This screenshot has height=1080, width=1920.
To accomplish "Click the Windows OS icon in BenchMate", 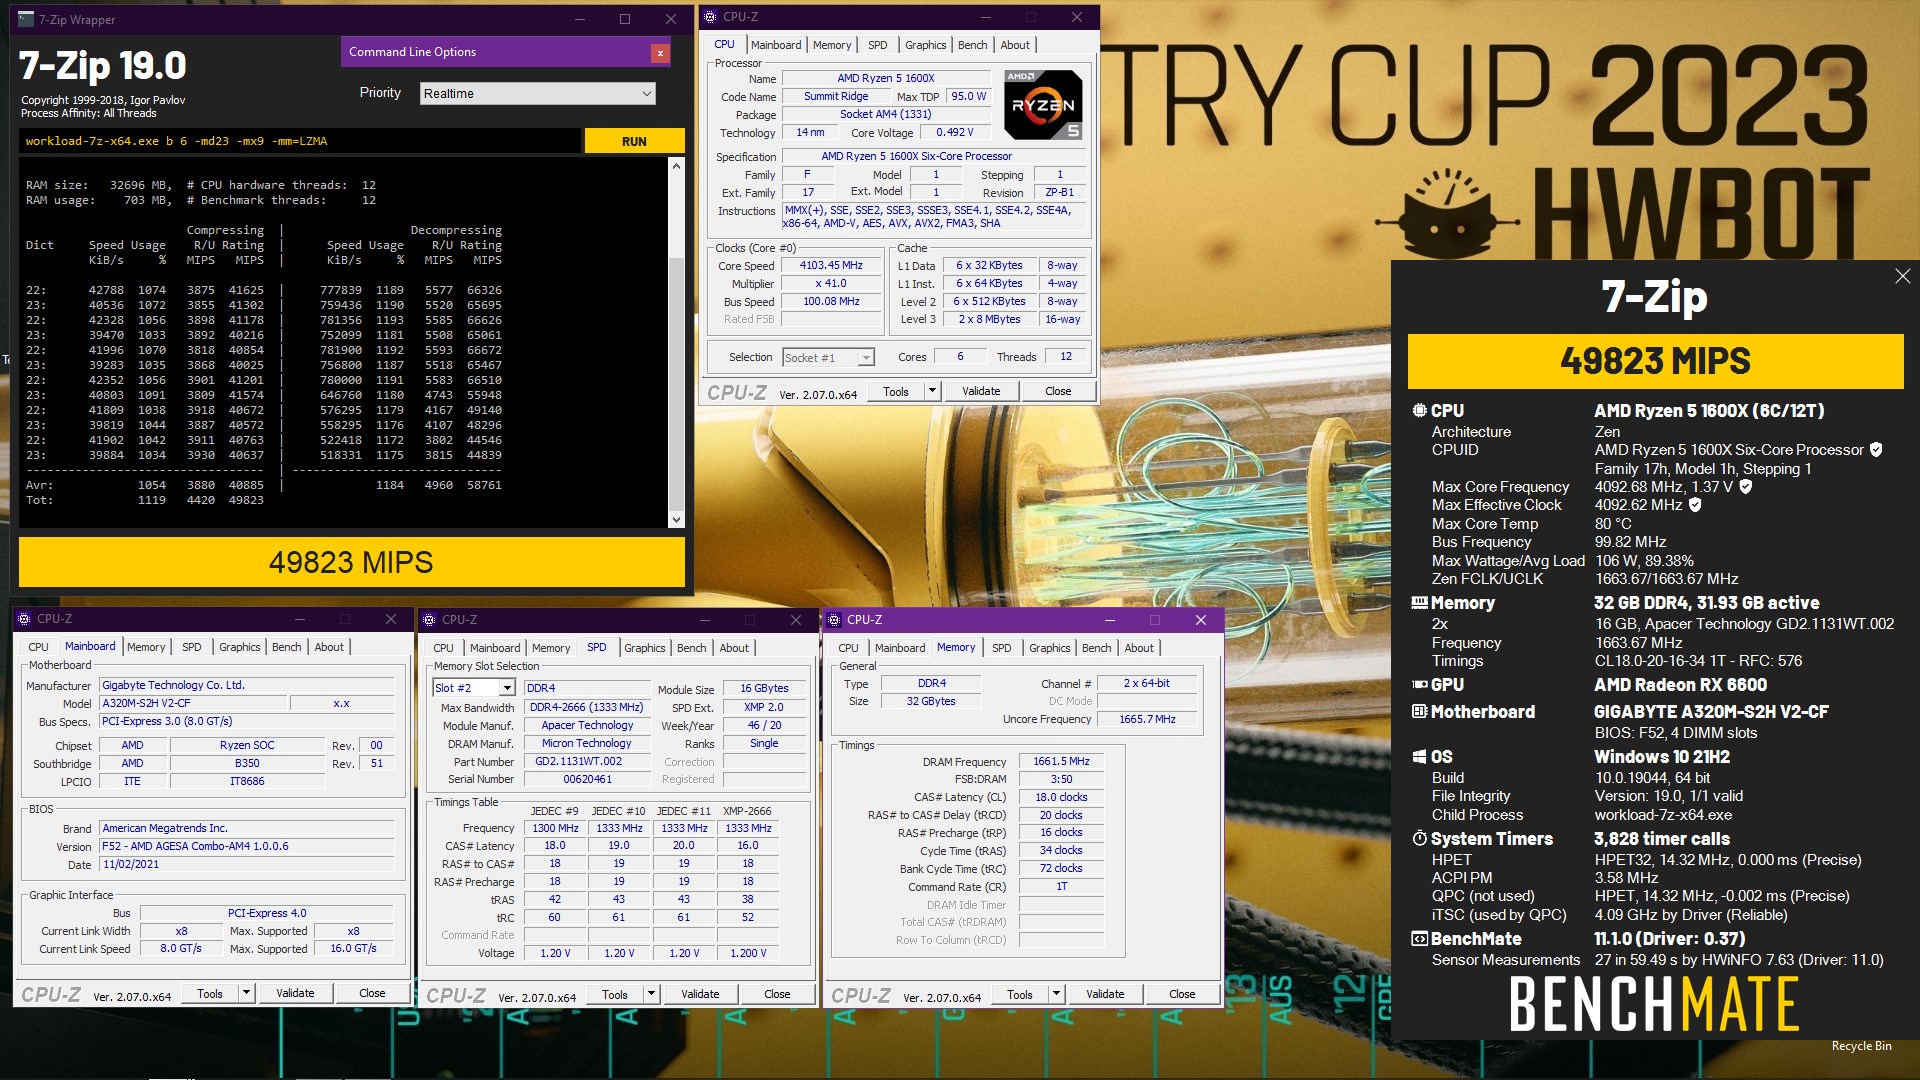I will click(1419, 757).
